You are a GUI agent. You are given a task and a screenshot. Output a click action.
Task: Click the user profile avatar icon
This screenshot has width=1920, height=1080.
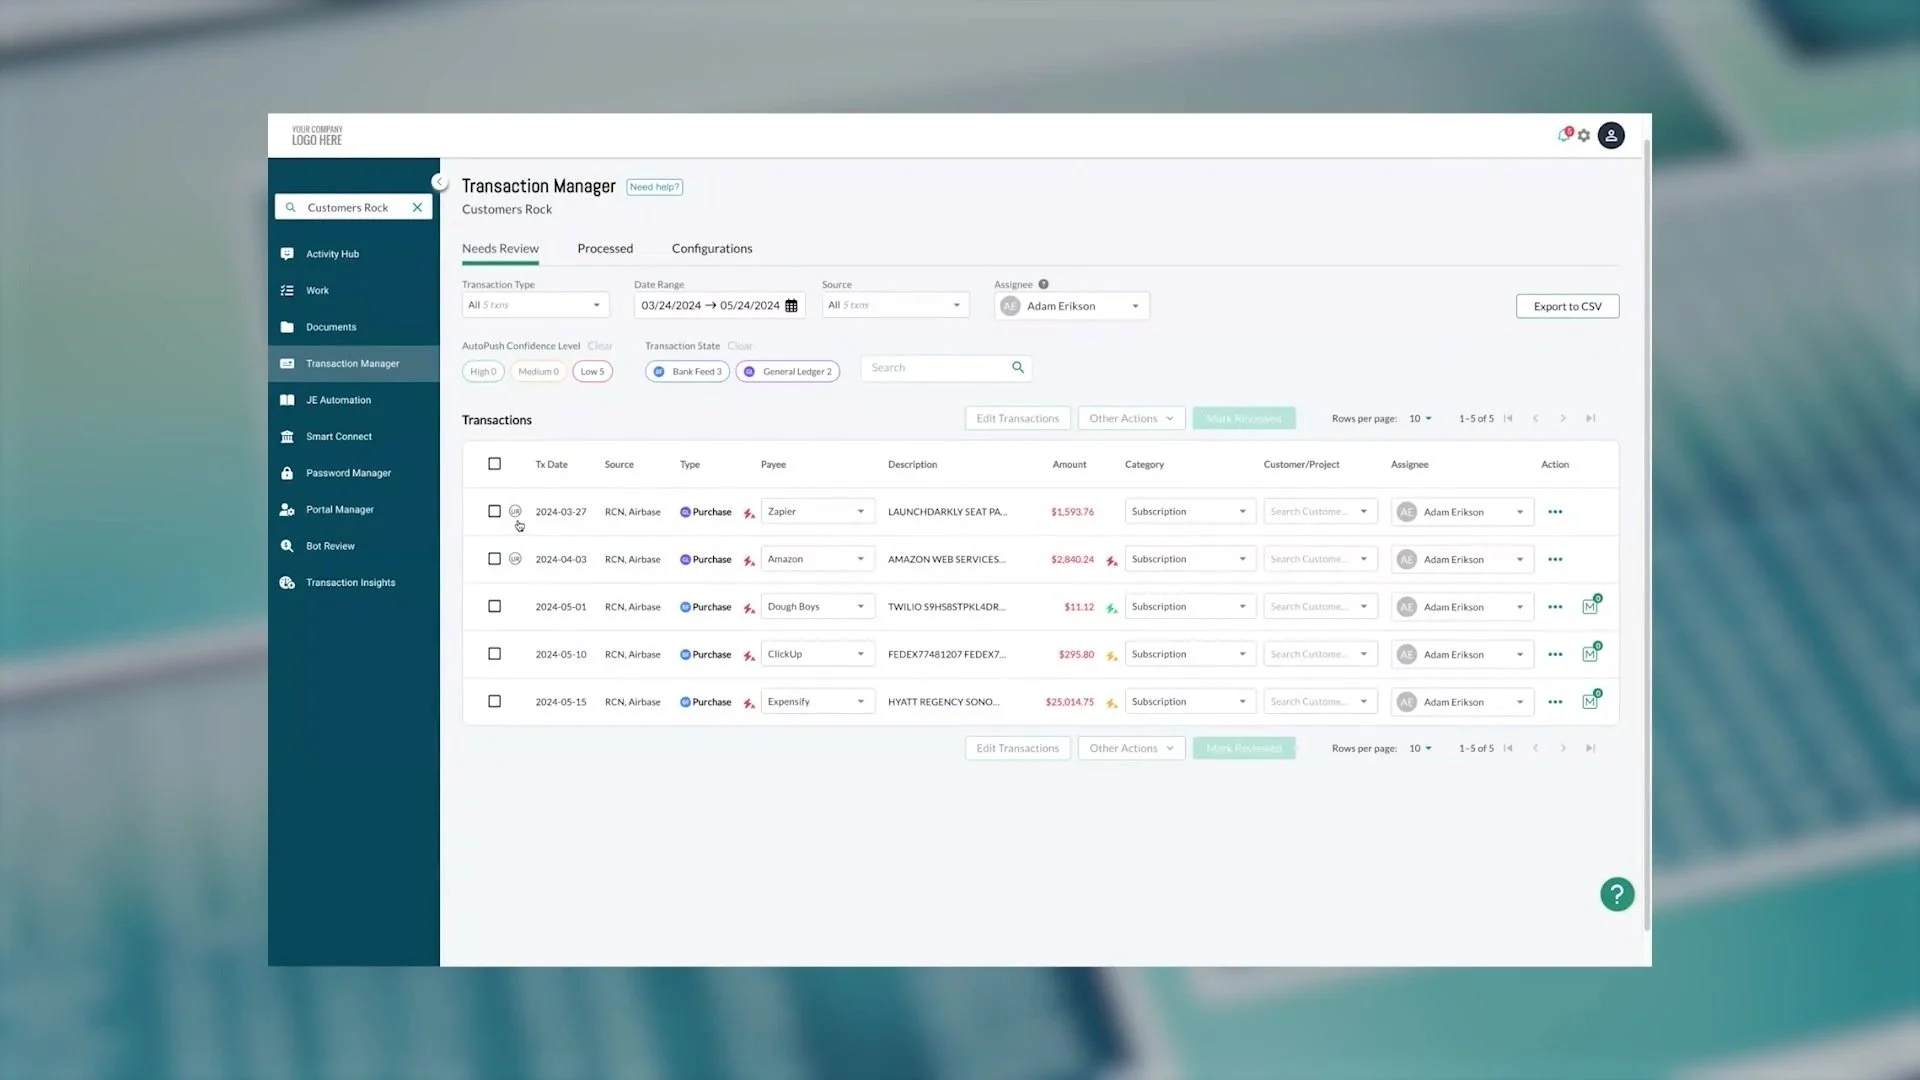pos(1611,135)
